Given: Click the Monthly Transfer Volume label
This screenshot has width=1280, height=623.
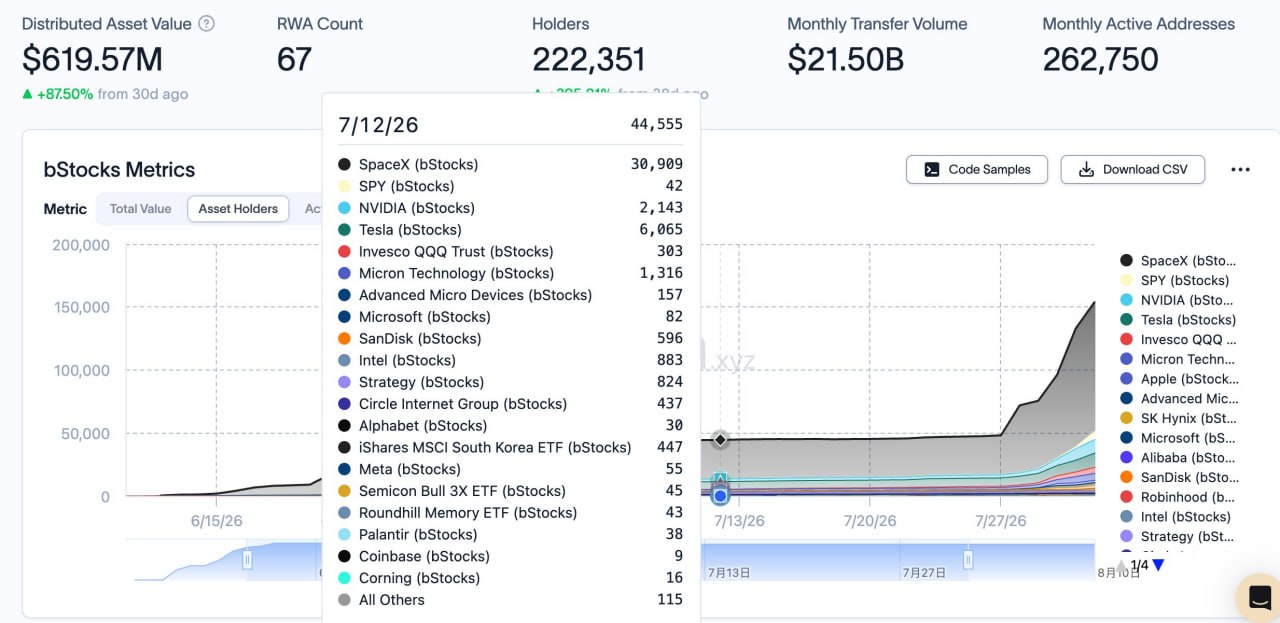Looking at the screenshot, I should [x=877, y=24].
